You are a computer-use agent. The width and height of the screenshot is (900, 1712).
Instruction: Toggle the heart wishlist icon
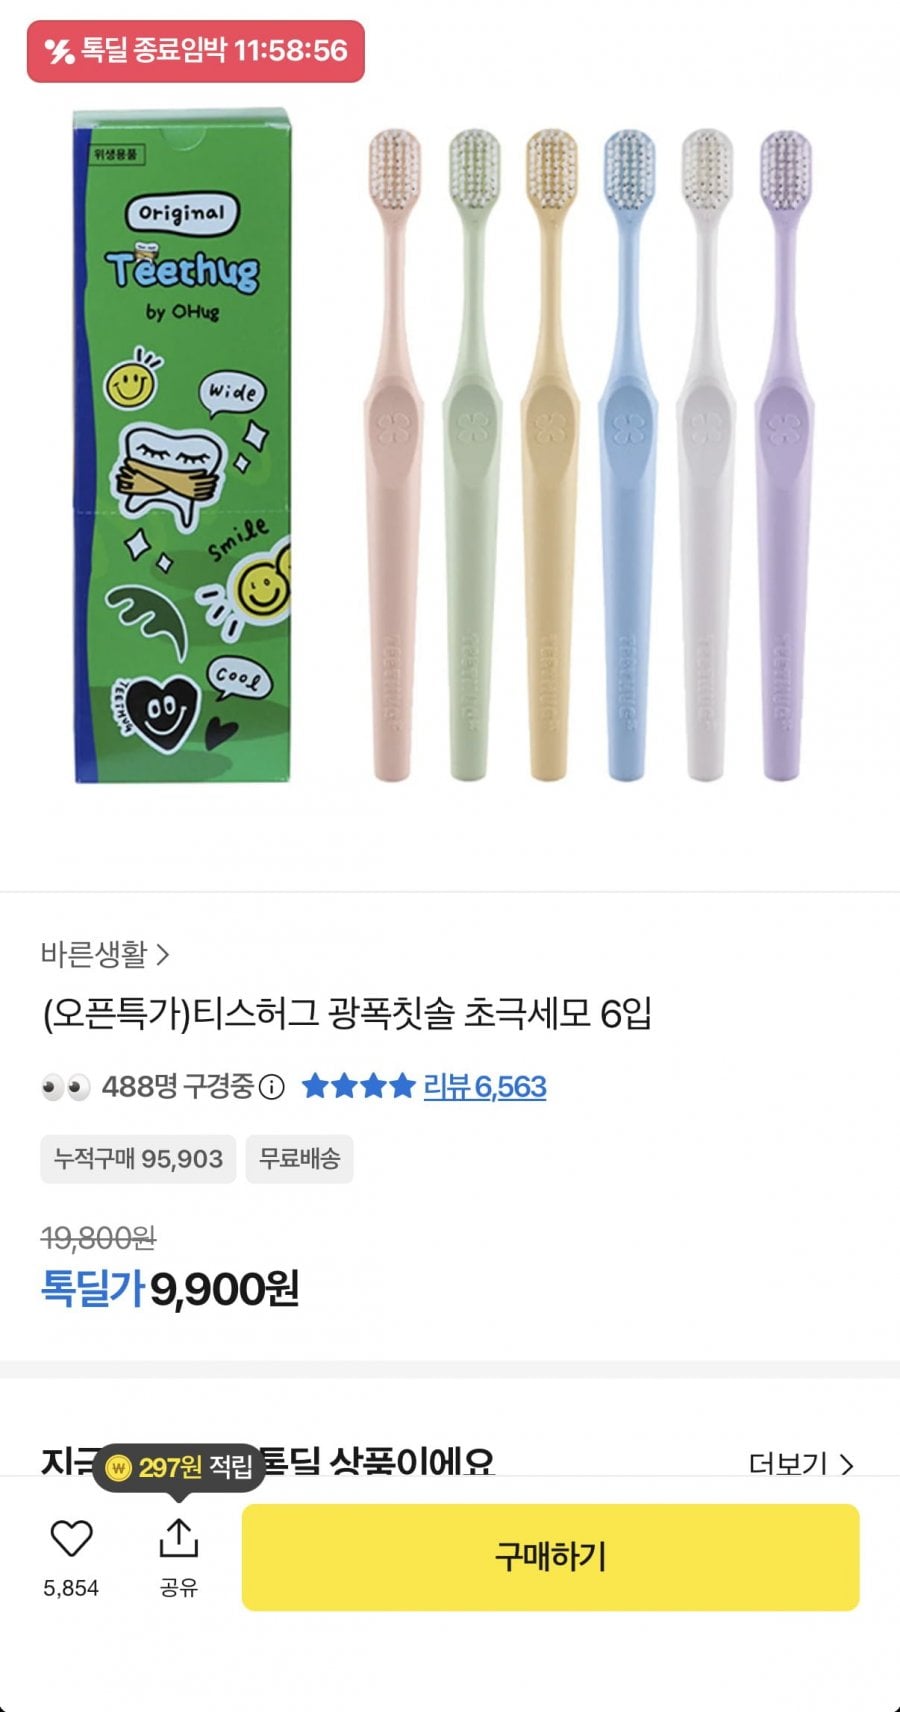pos(71,1539)
